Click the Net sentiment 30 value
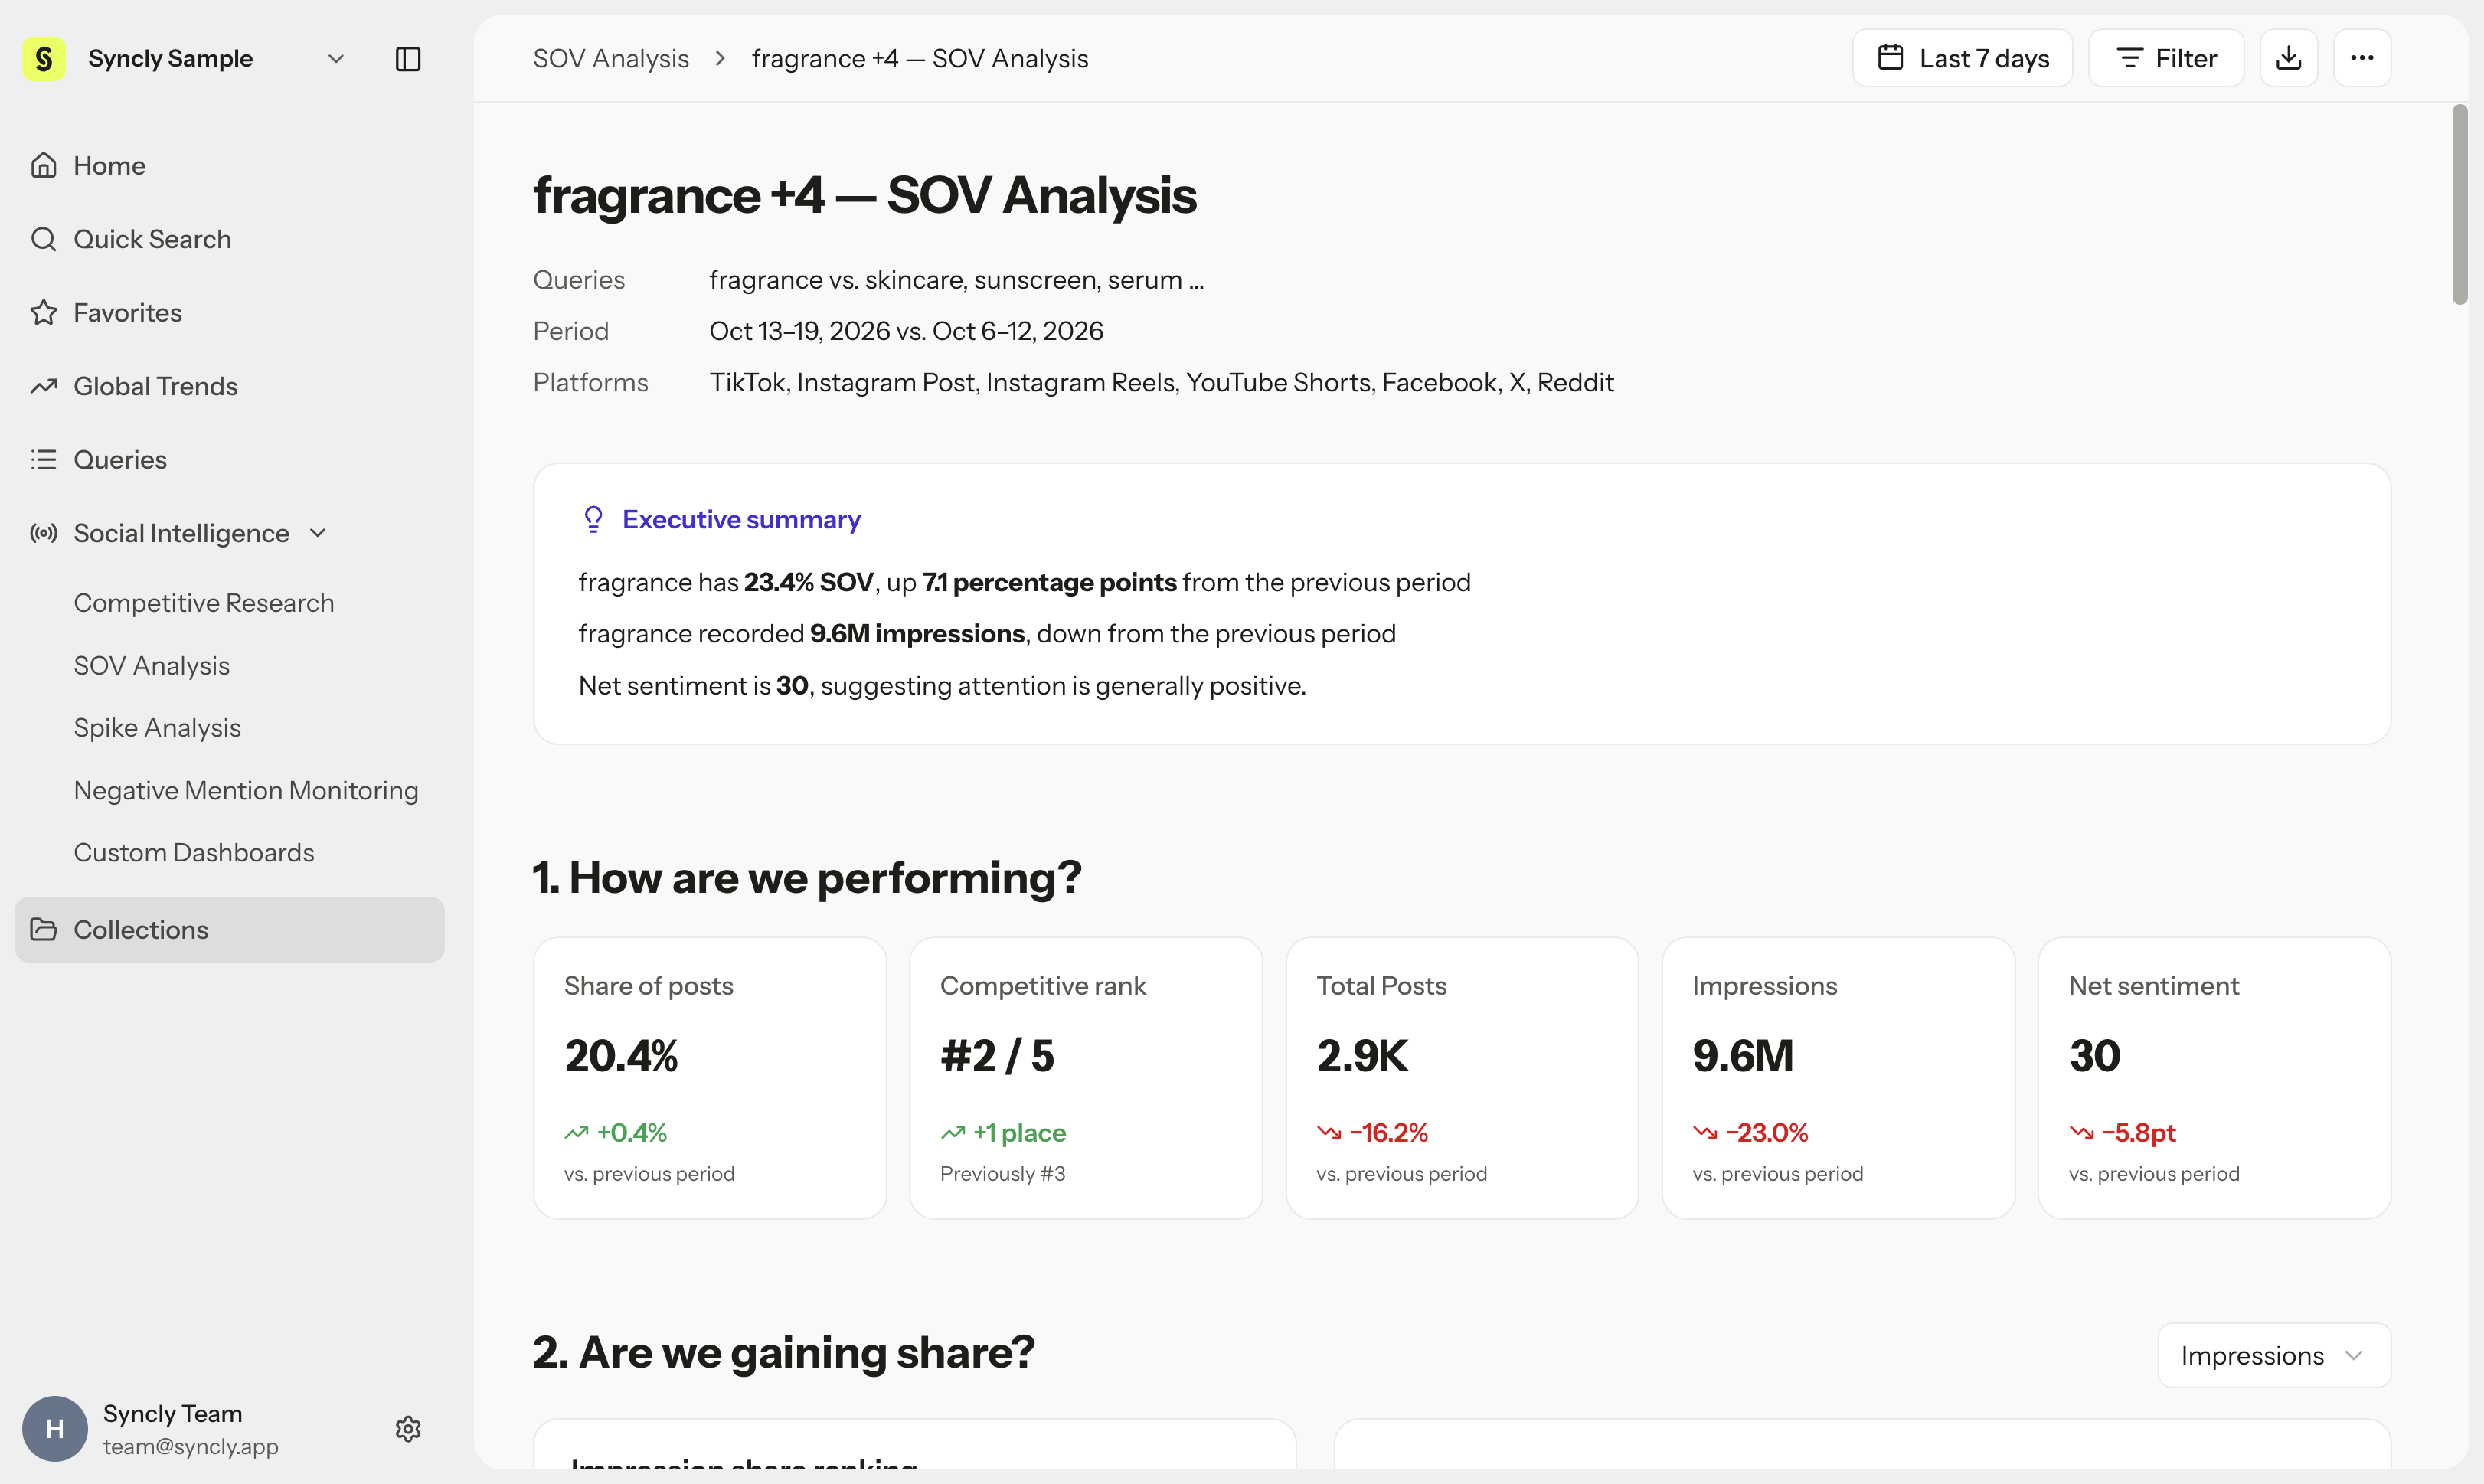 tap(2095, 1056)
